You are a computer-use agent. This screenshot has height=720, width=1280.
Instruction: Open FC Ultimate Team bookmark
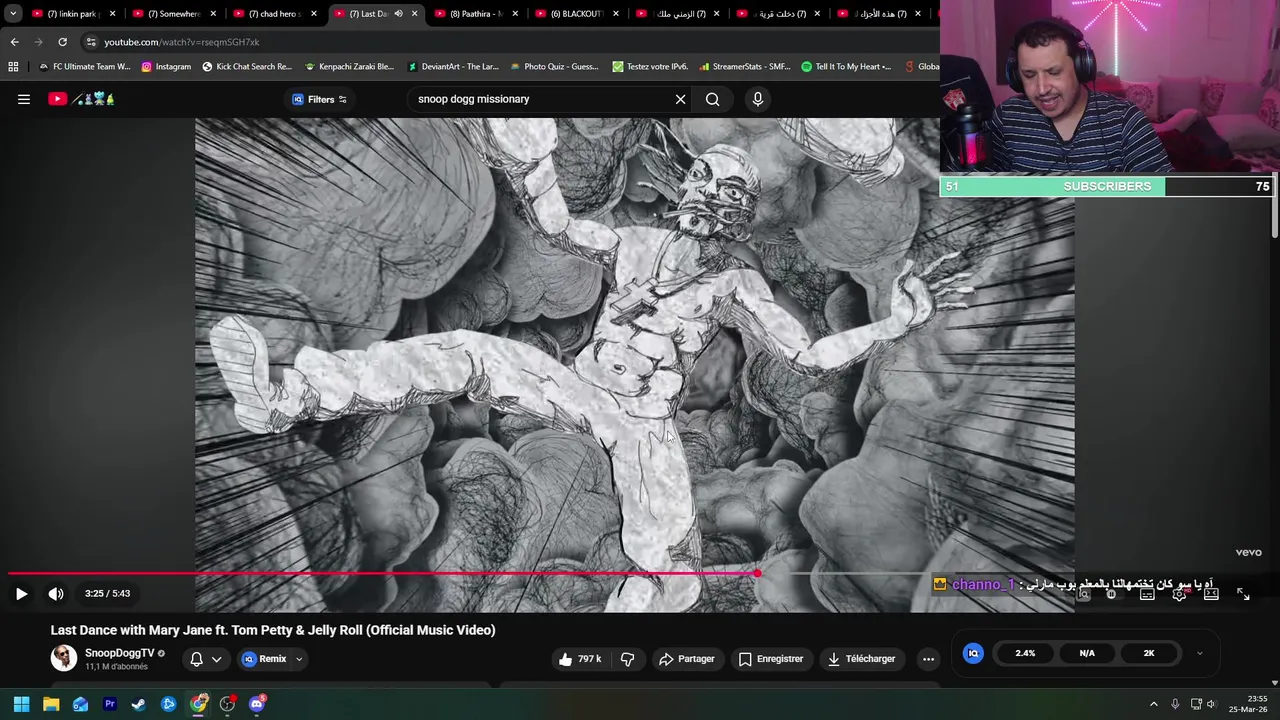[84, 67]
